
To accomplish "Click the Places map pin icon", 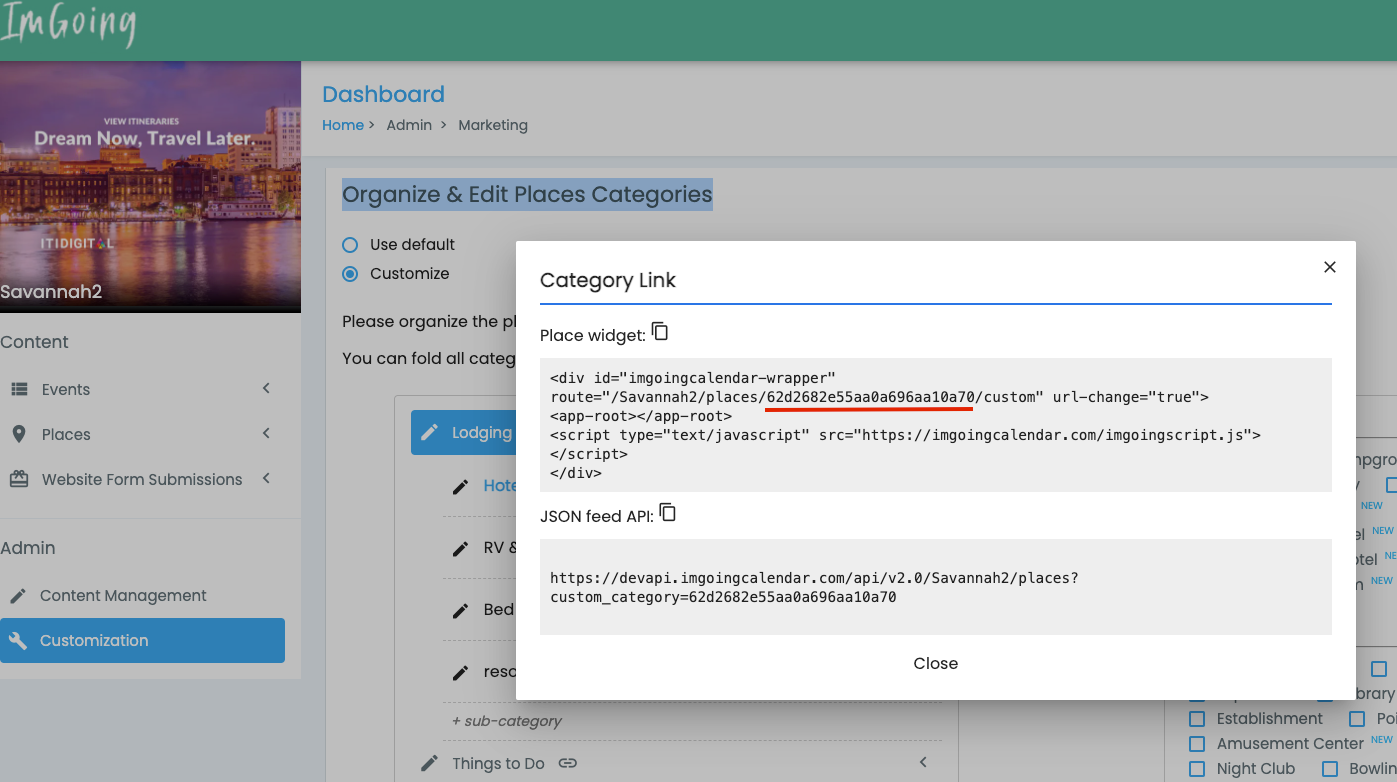I will pos(19,434).
